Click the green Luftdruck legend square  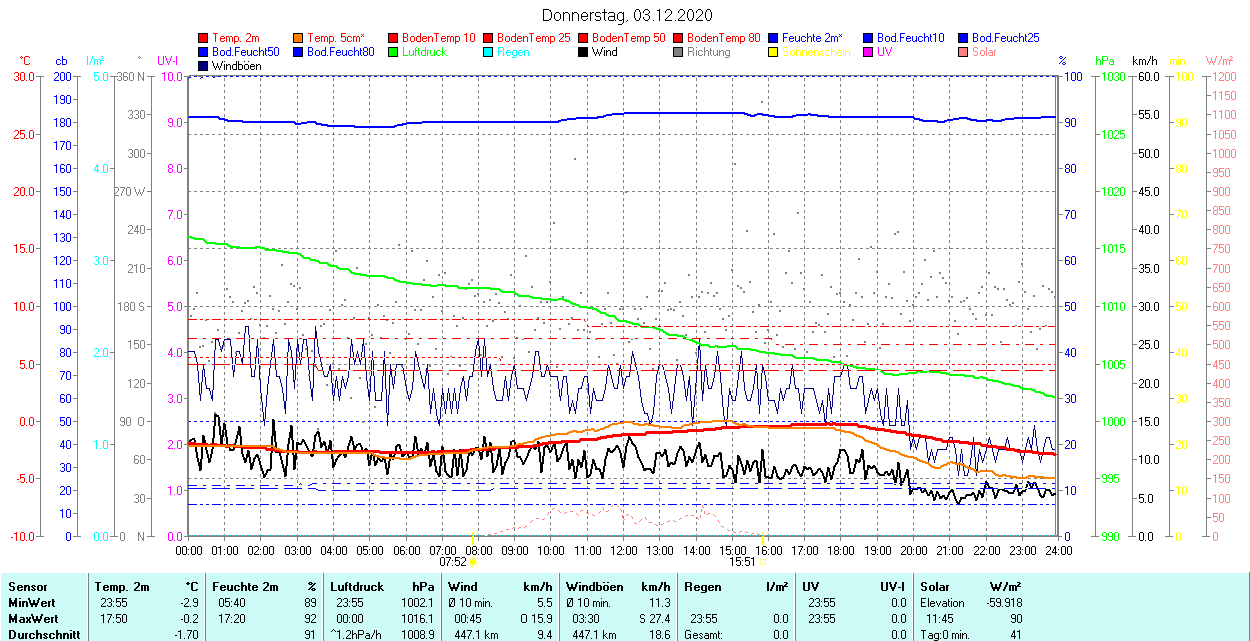click(x=394, y=52)
